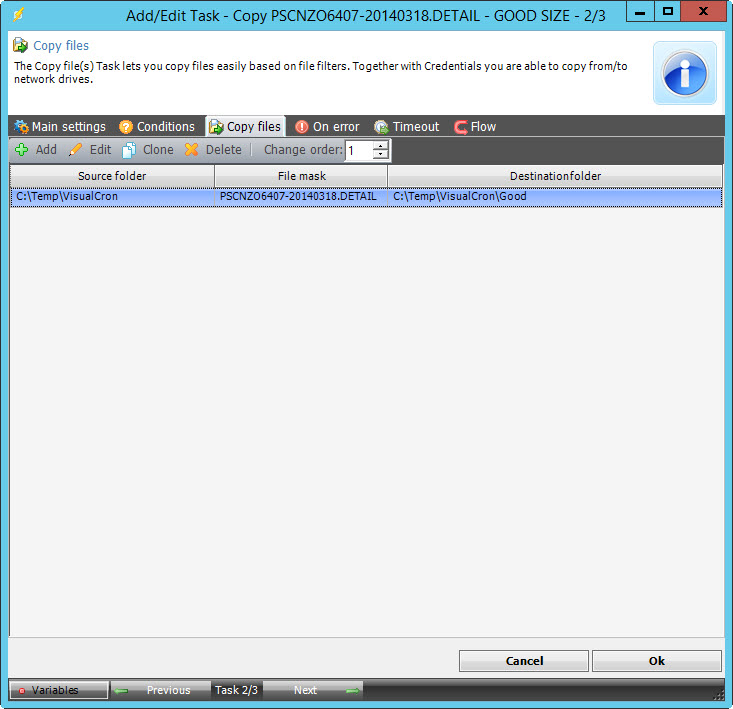Decrease Change order value with down arrow

pos(381,155)
